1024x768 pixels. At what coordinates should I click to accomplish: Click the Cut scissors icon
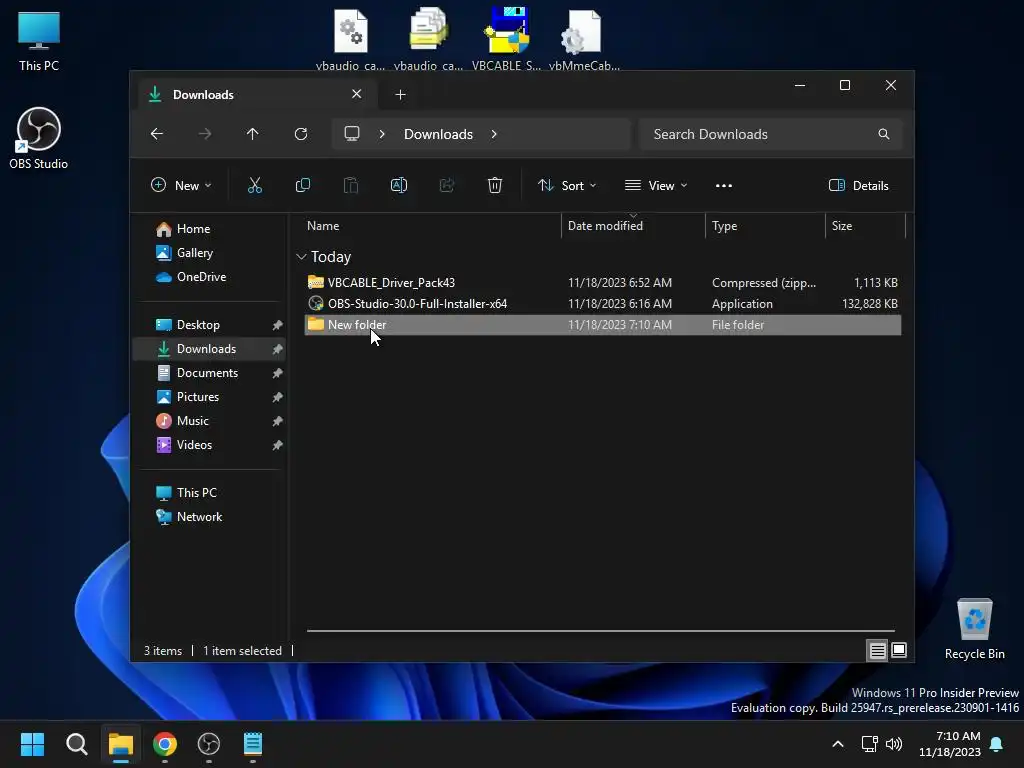coord(255,185)
